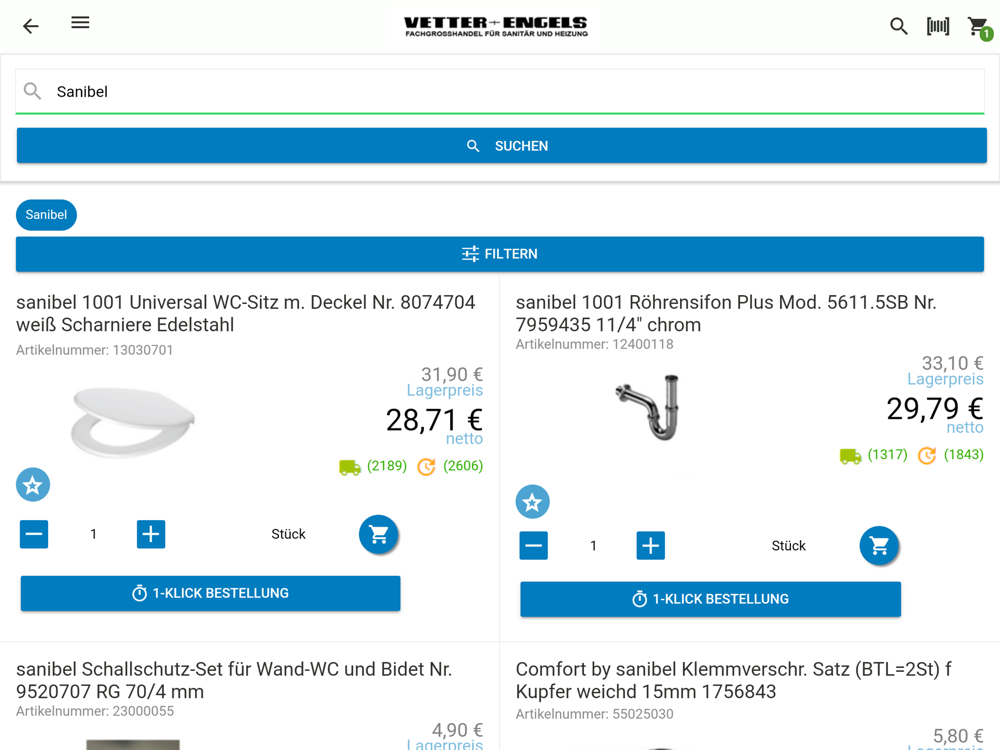Open the FILTERN options

click(500, 254)
